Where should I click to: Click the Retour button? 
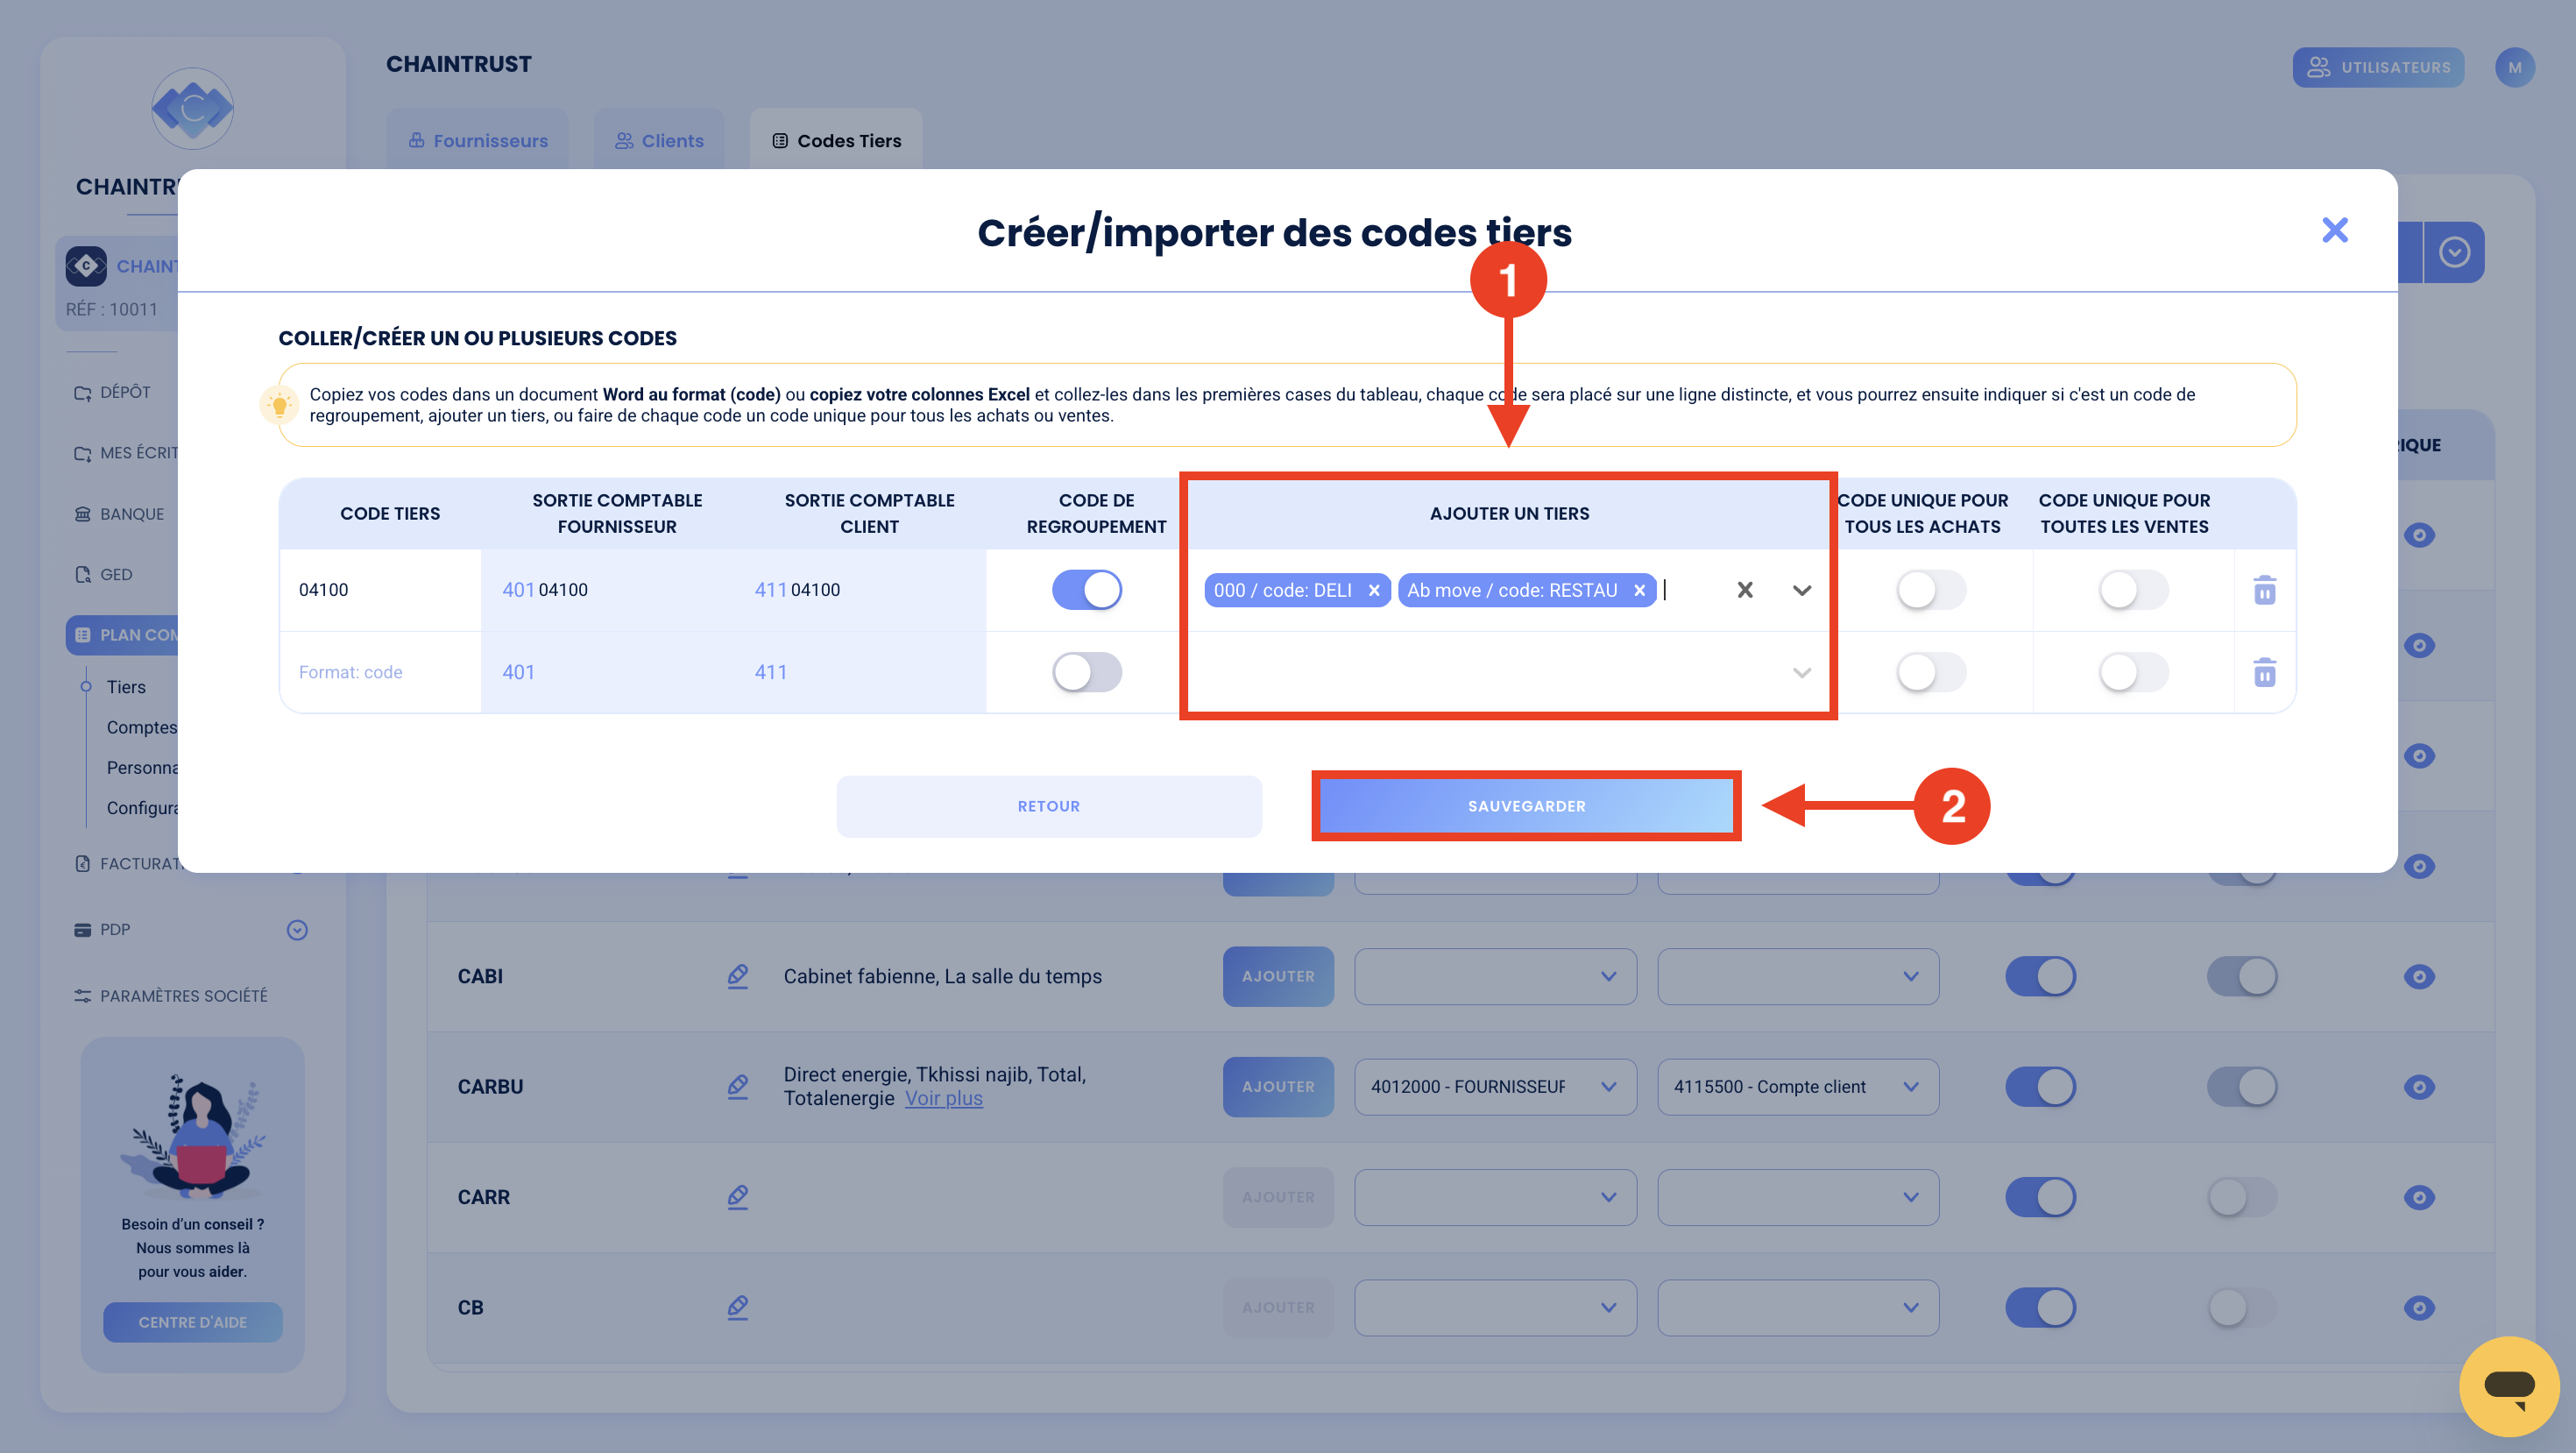(x=1049, y=806)
